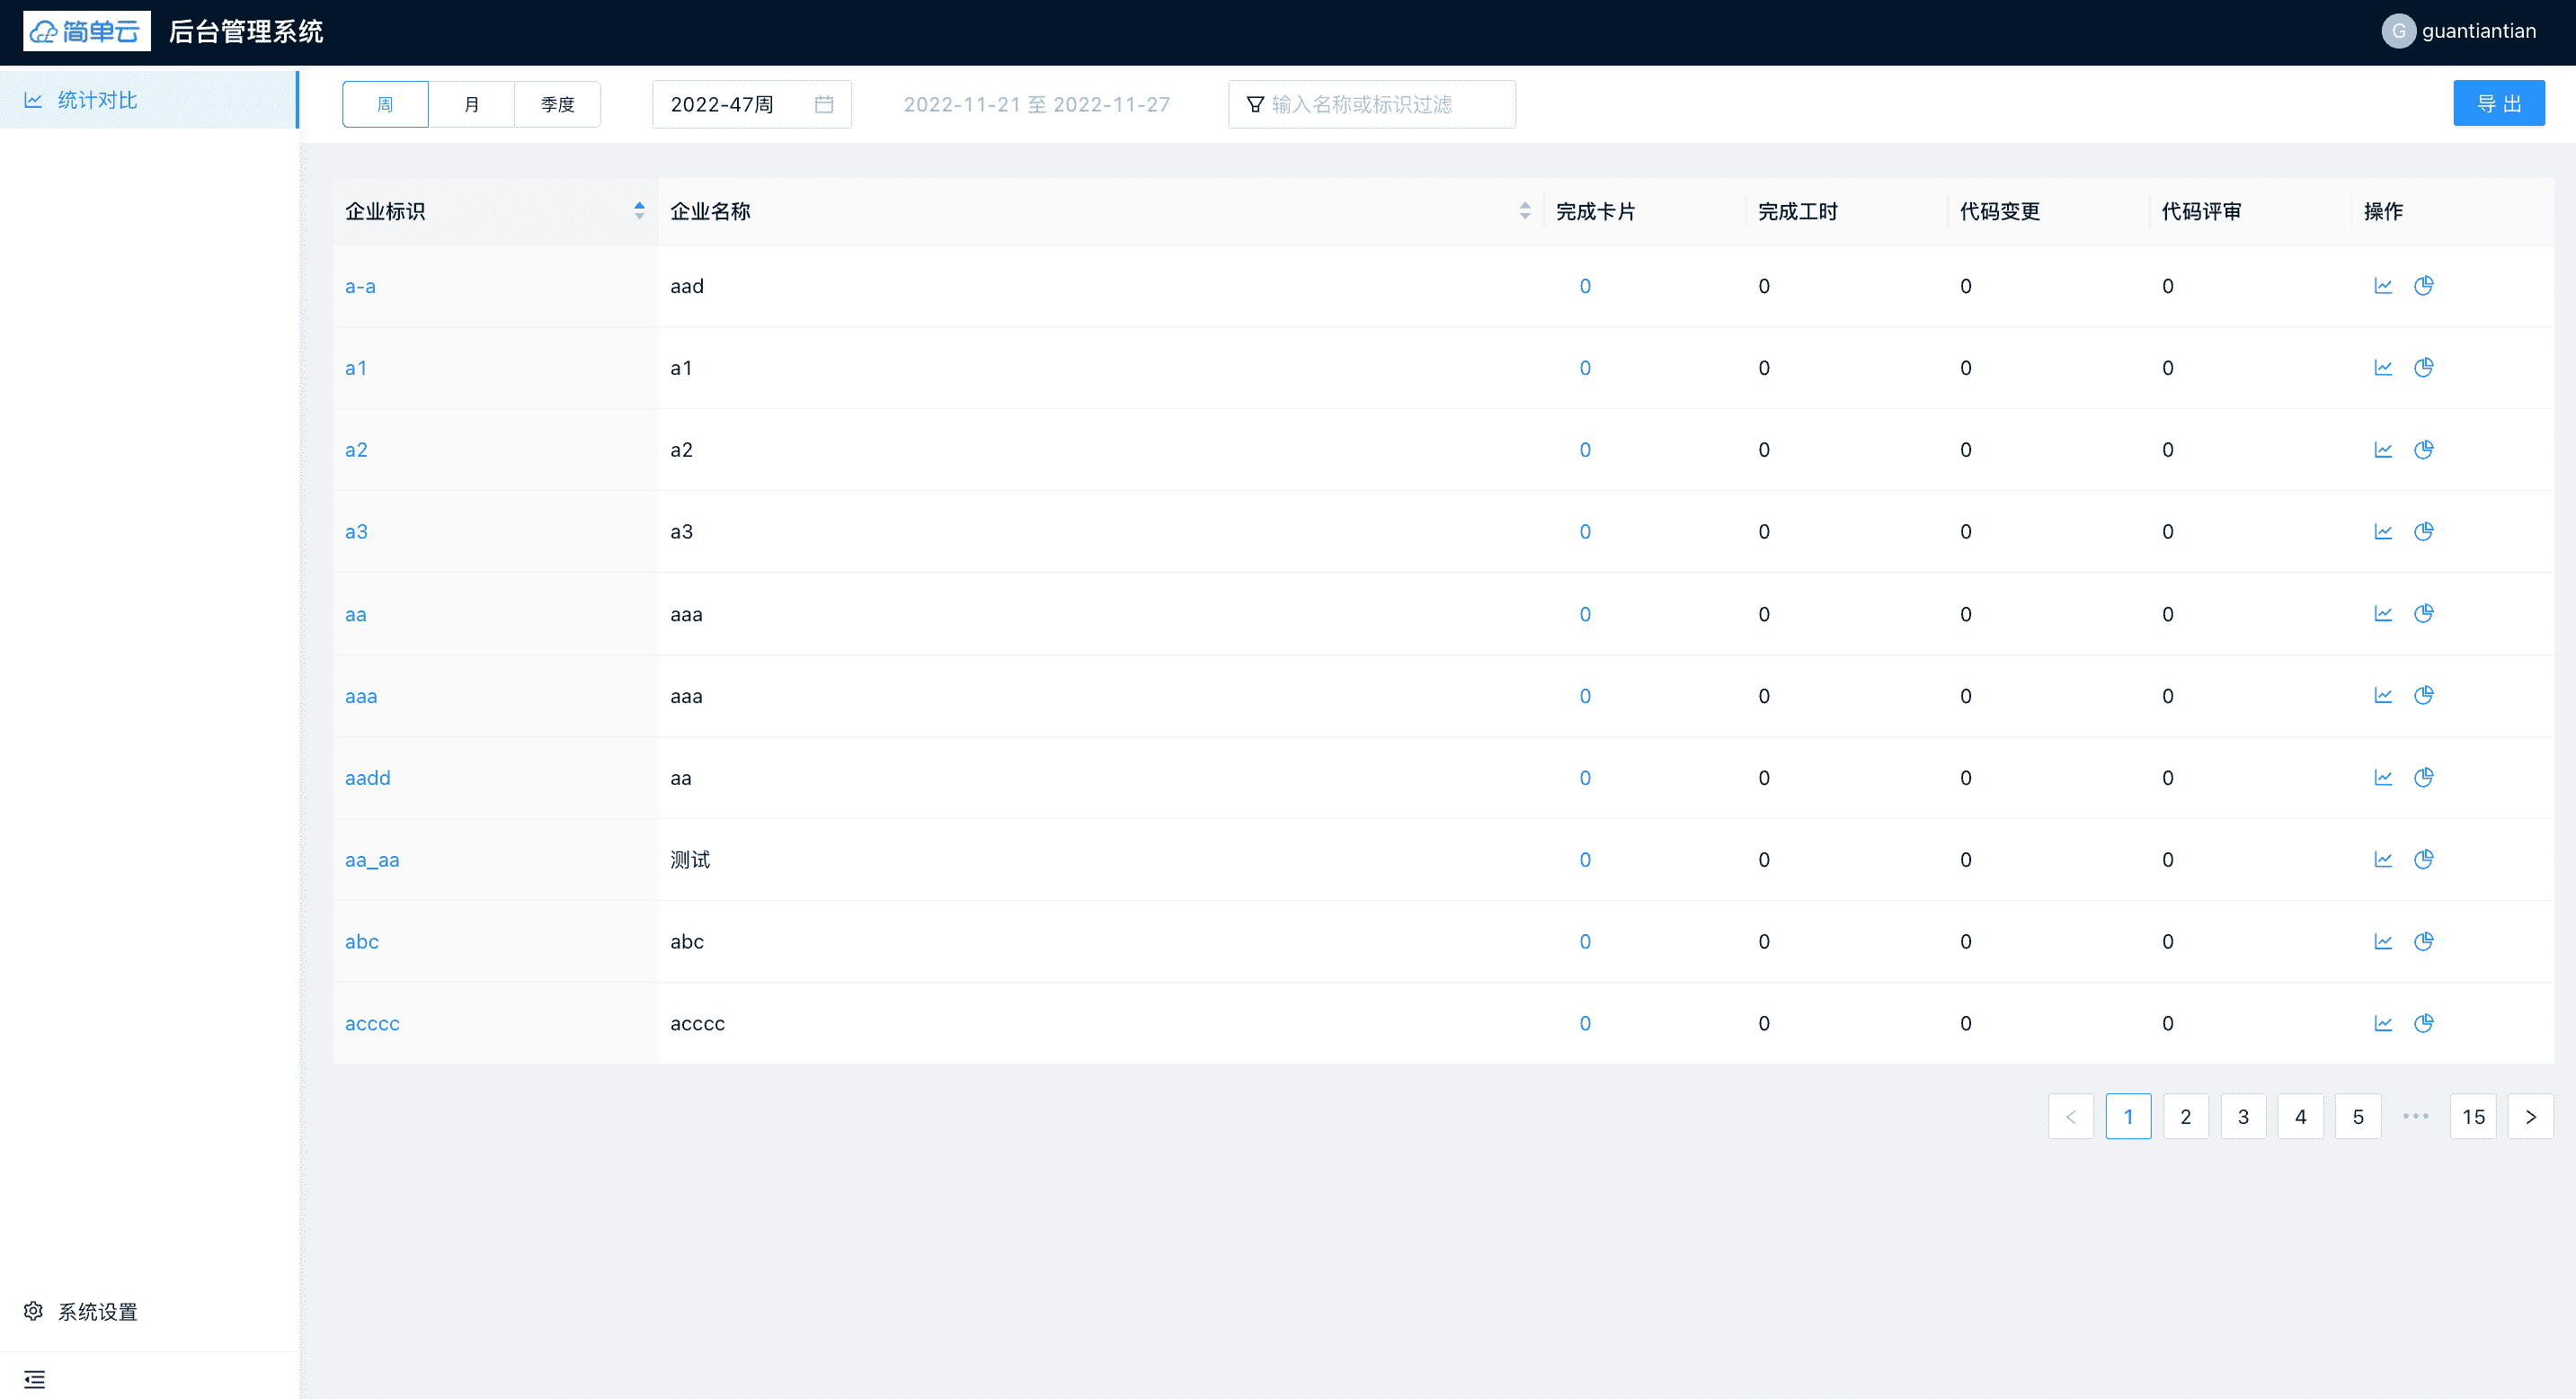Open pie chart for aadd row
This screenshot has width=2576, height=1399.
2423,778
